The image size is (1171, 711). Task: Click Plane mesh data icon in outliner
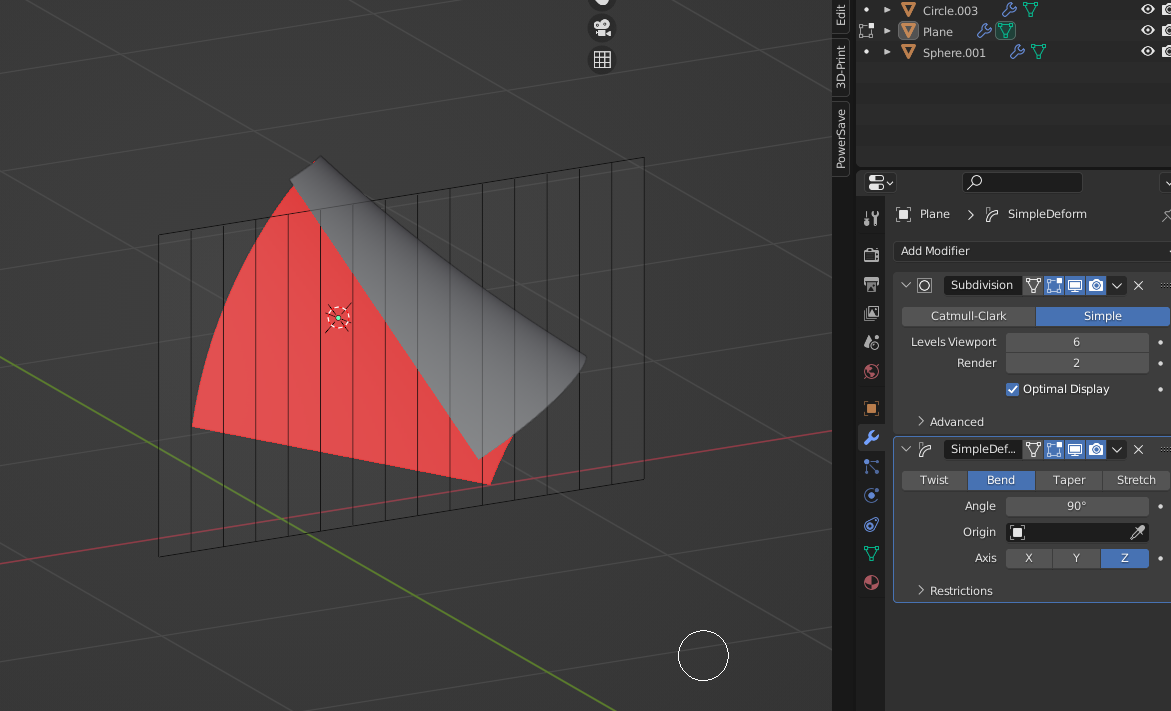pyautogui.click(x=1005, y=31)
